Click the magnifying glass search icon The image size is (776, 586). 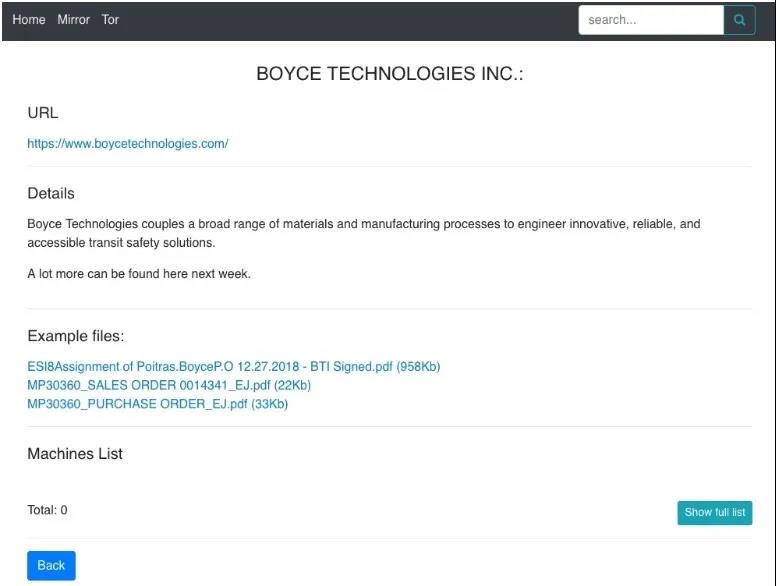[739, 20]
